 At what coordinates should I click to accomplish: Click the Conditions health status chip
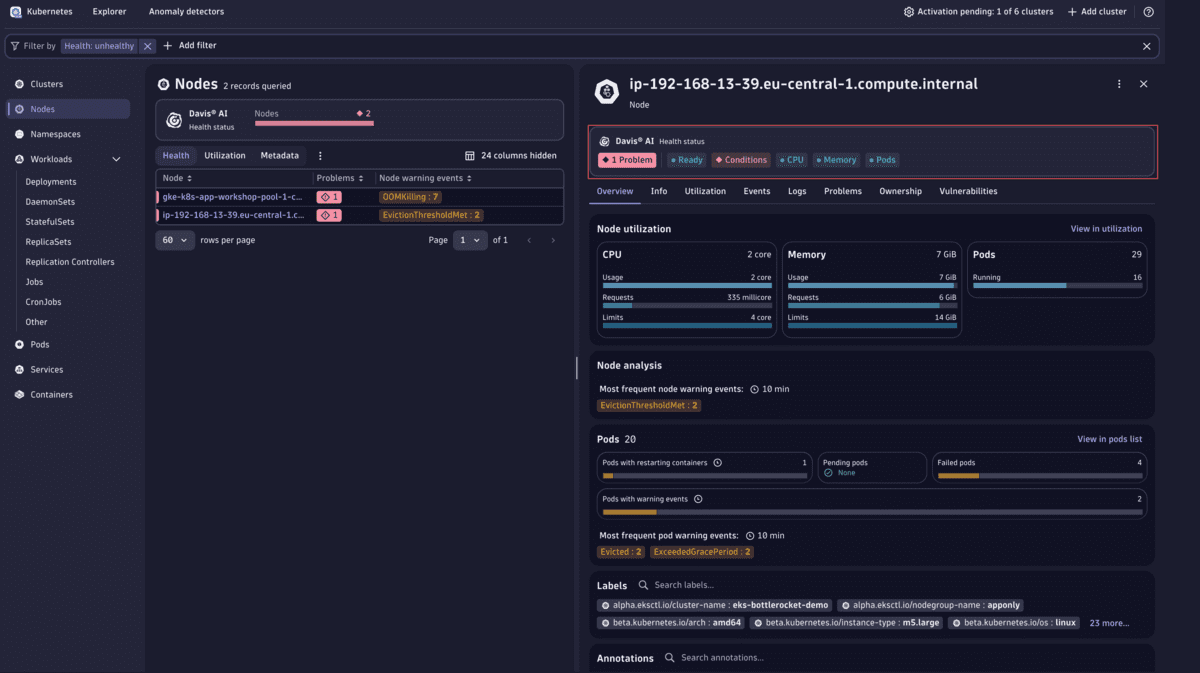coord(741,160)
